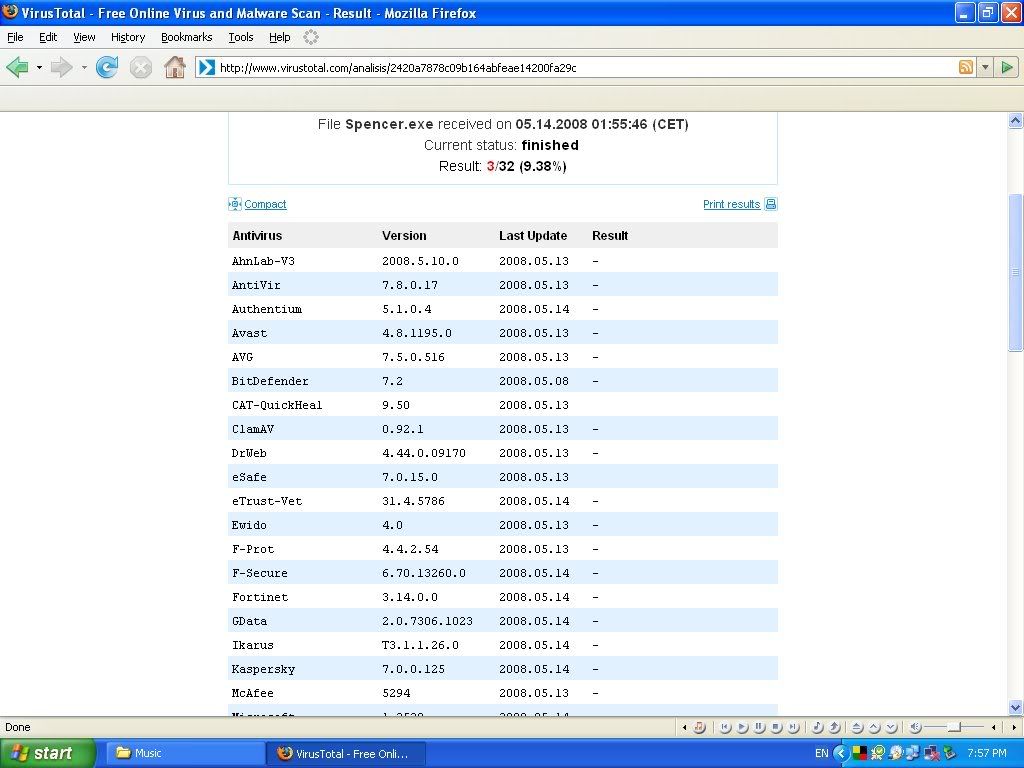Go to the Firefox home page
Viewport: 1024px width, 768px height.
(x=175, y=68)
